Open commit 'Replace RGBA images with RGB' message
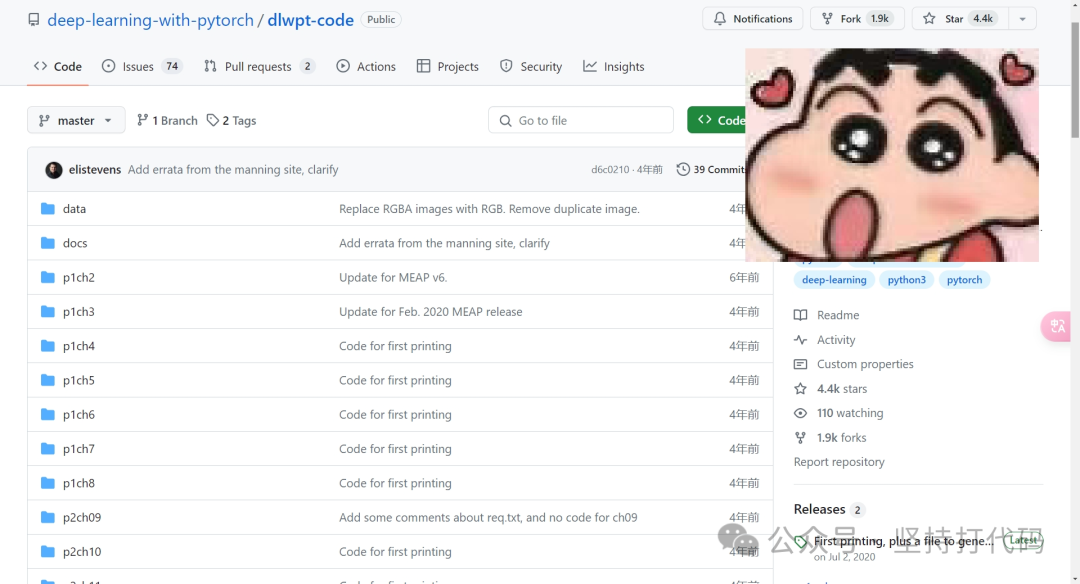Image resolution: width=1080 pixels, height=584 pixels. point(489,209)
